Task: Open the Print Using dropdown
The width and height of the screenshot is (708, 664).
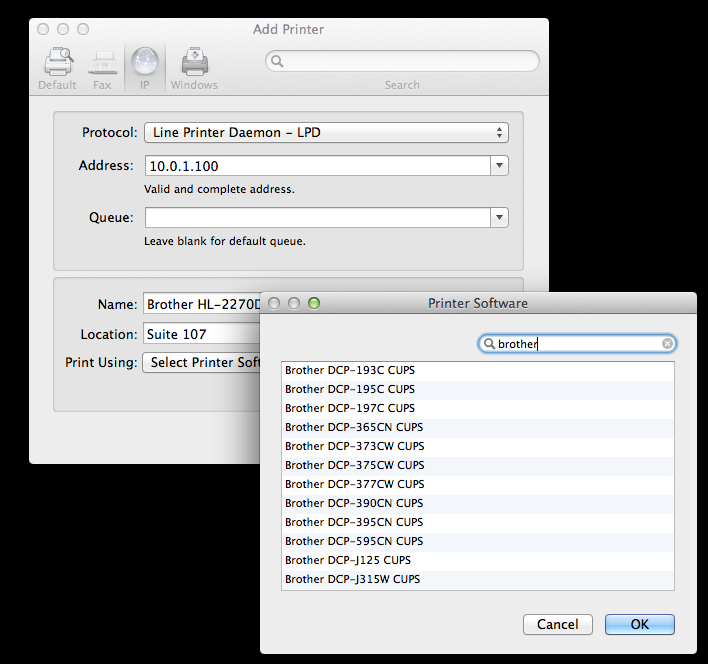Action: point(201,362)
